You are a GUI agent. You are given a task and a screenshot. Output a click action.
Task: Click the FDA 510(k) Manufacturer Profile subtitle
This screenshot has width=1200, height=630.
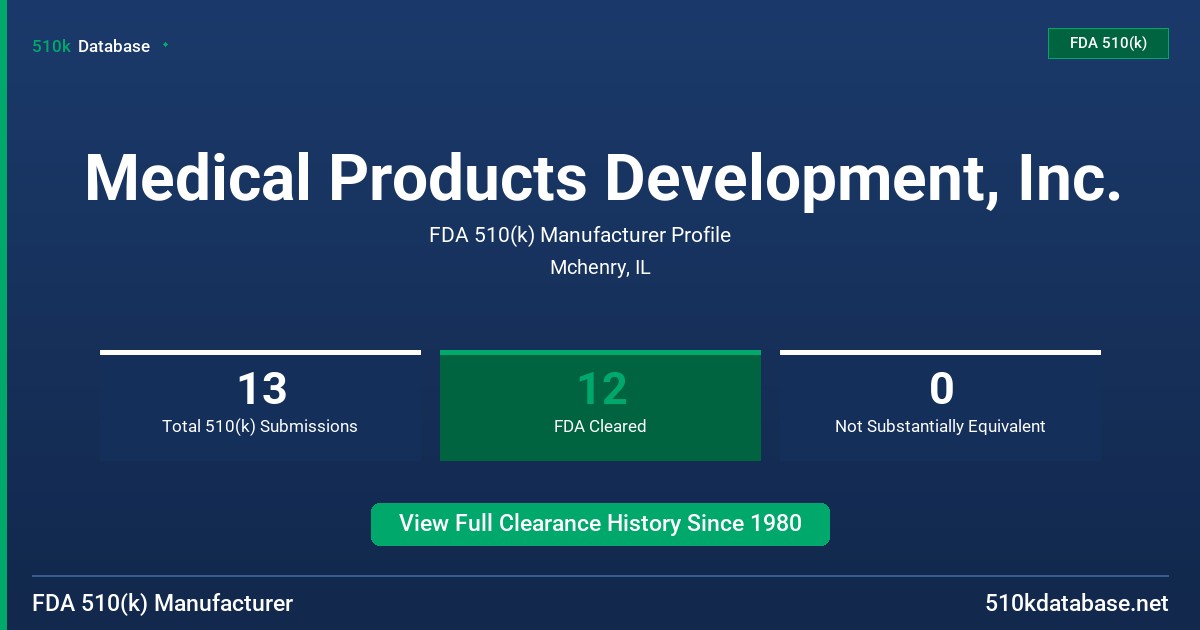click(x=580, y=235)
